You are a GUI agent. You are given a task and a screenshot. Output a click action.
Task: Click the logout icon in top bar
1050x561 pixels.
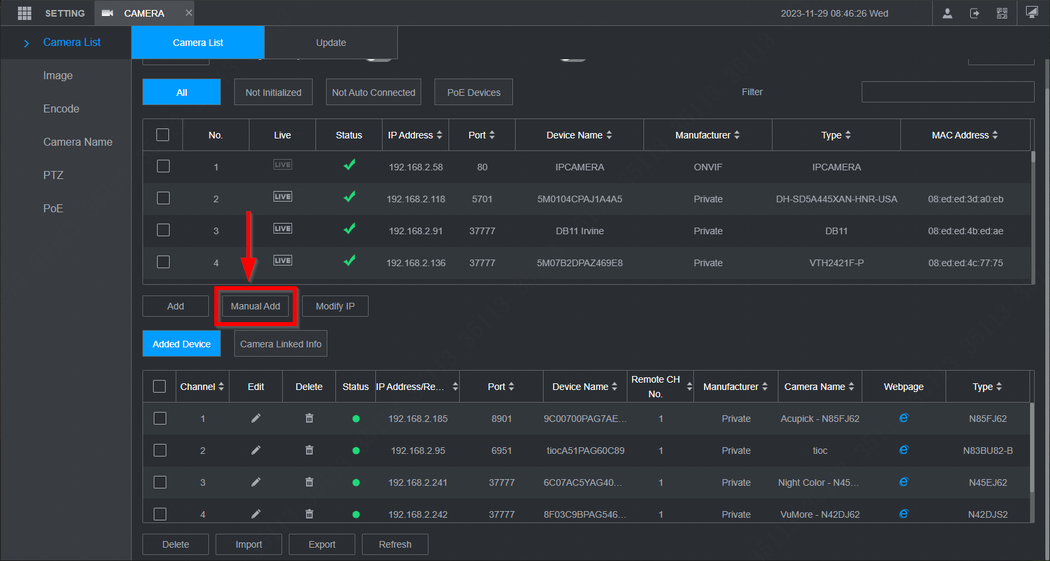coord(974,13)
